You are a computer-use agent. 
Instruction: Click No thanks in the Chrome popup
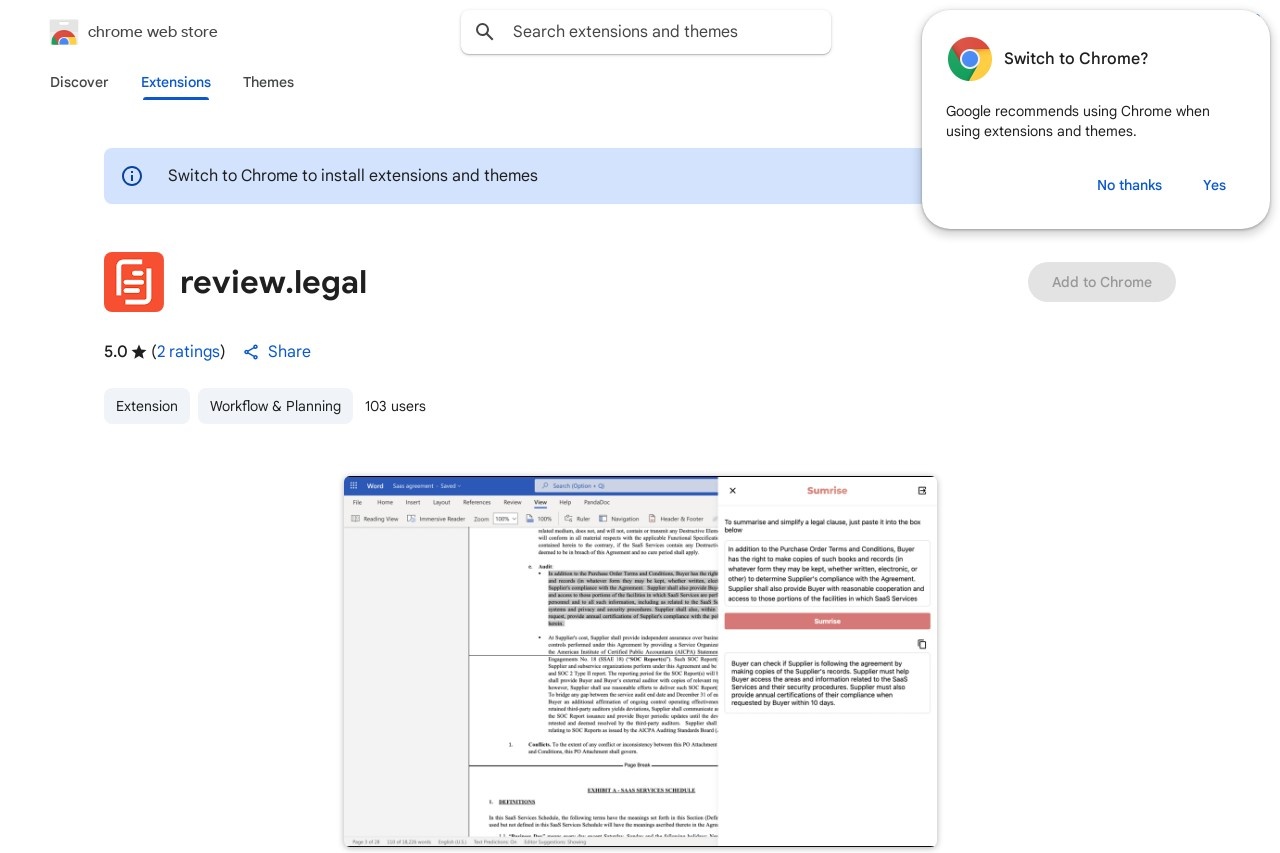point(1129,185)
